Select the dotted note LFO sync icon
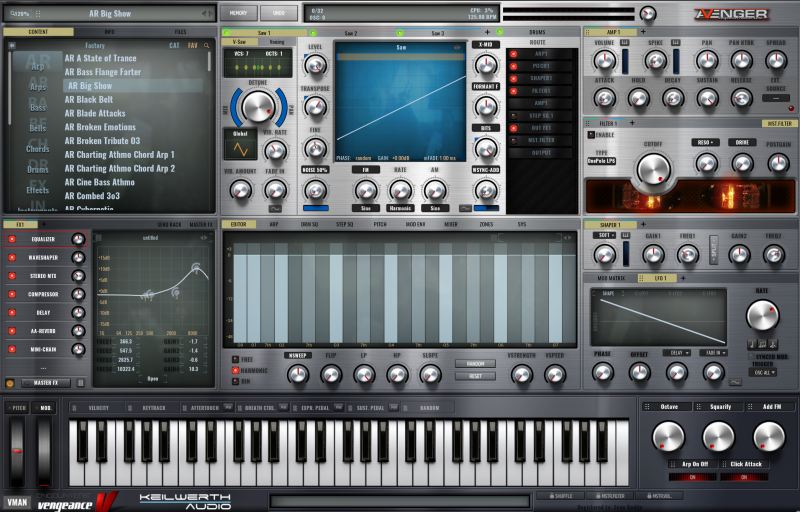This screenshot has width=800, height=512. pos(773,344)
